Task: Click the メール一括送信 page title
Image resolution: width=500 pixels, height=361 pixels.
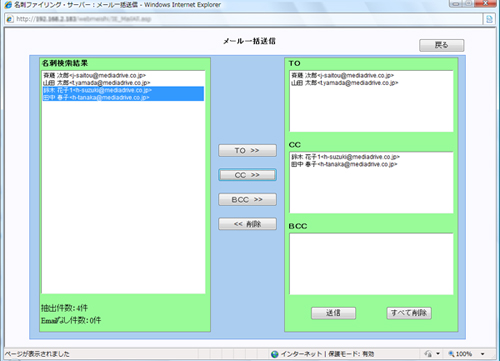Action: pyautogui.click(x=249, y=41)
